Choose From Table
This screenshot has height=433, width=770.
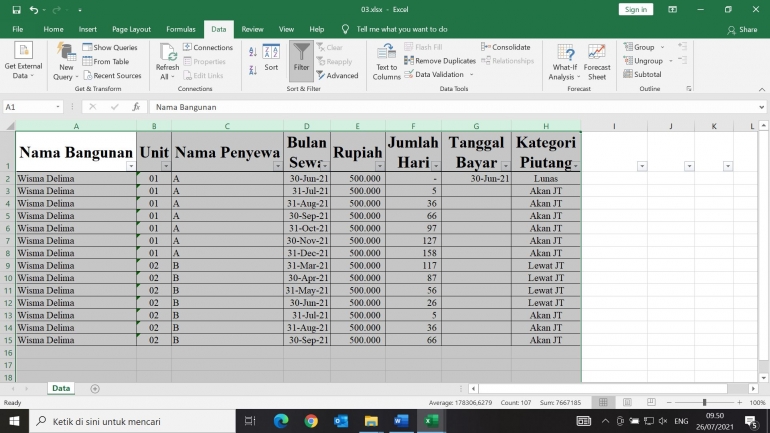[106, 61]
